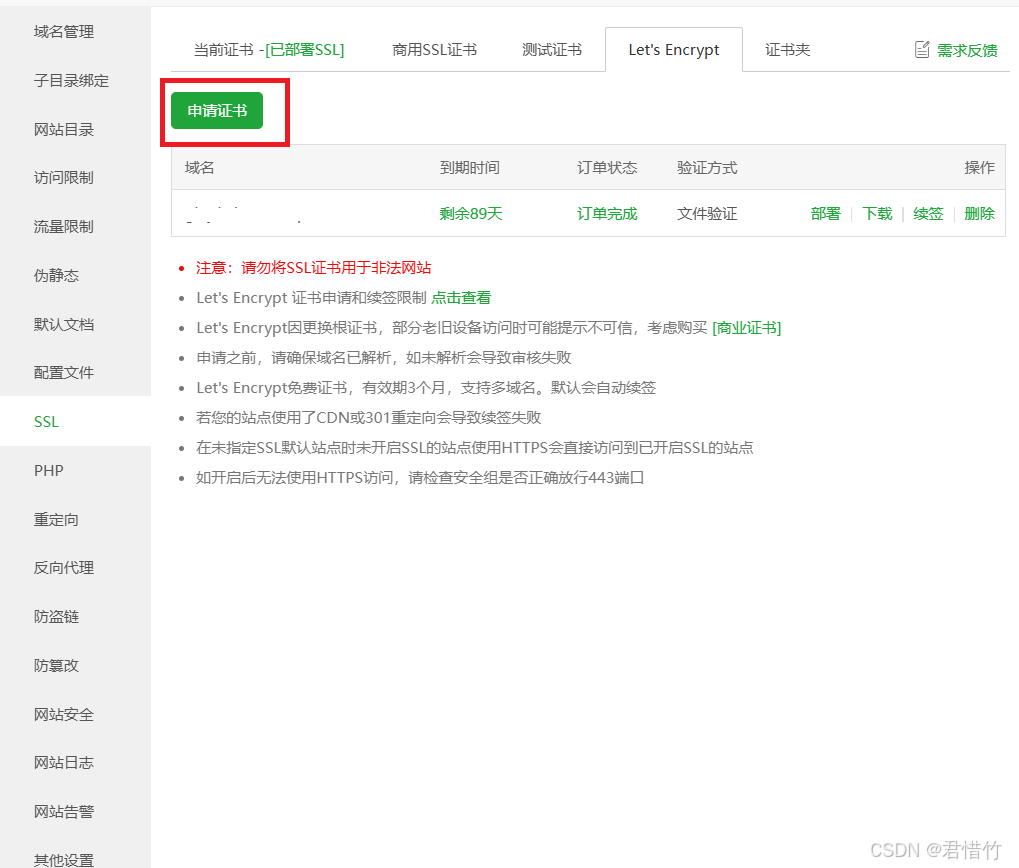Open the 证书夹 tab
Image resolution: width=1019 pixels, height=868 pixels.
[788, 49]
